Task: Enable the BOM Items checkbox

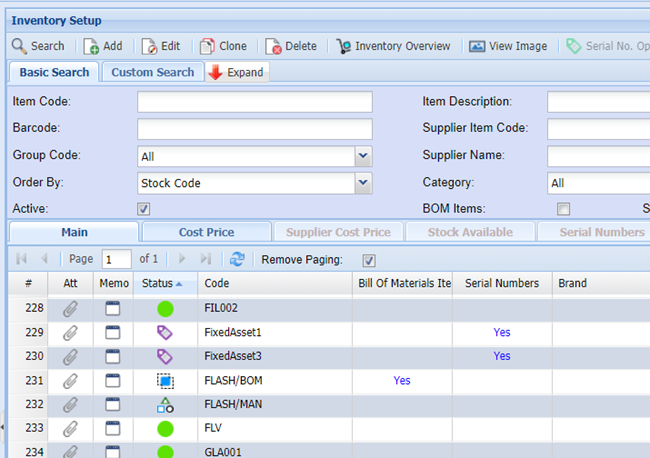Action: (563, 209)
